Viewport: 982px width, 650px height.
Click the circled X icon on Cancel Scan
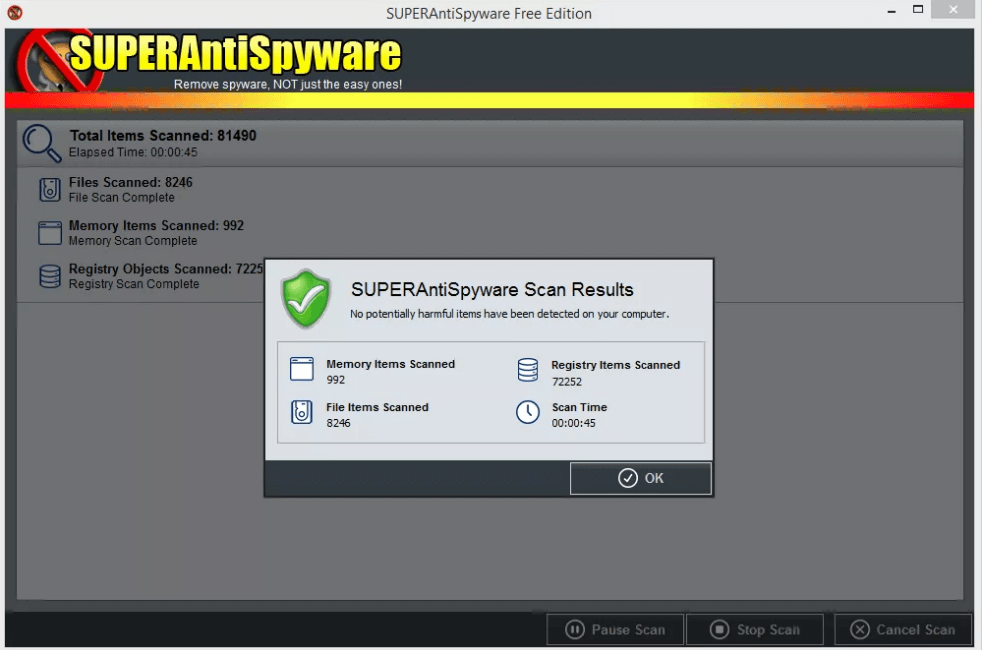point(860,629)
